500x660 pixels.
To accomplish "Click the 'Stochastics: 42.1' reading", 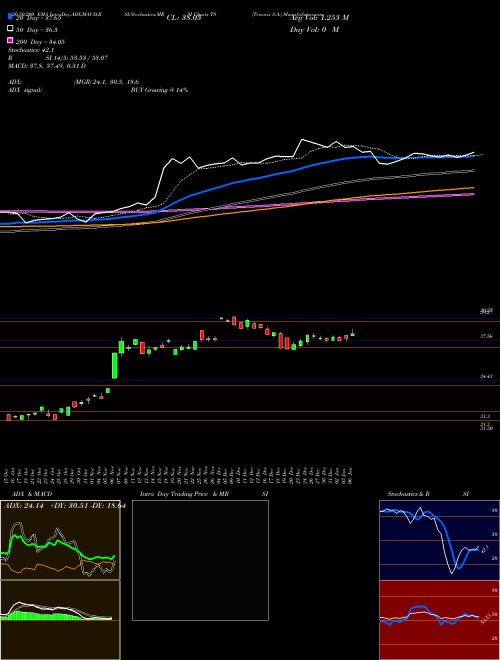I will click(31, 50).
